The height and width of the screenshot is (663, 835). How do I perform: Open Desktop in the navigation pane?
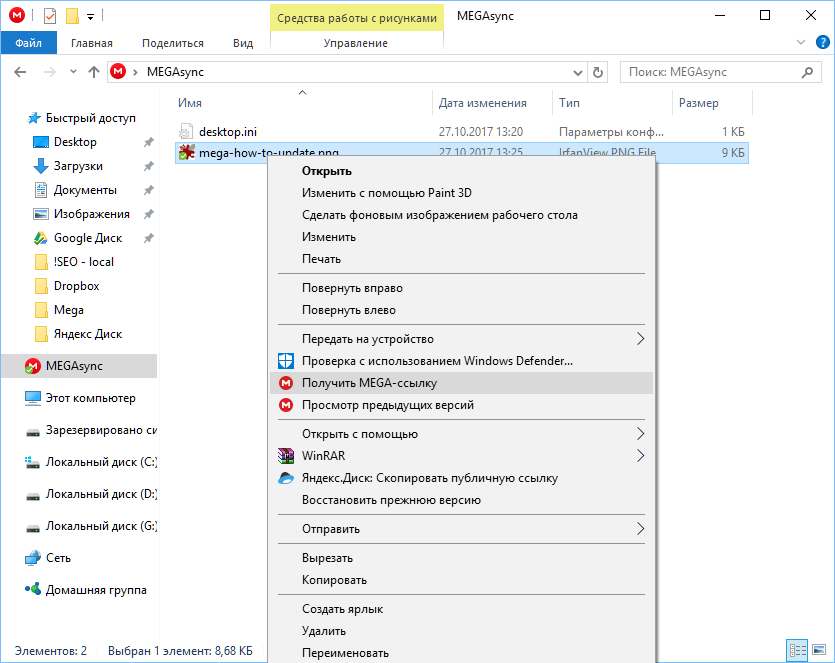pyautogui.click(x=75, y=142)
